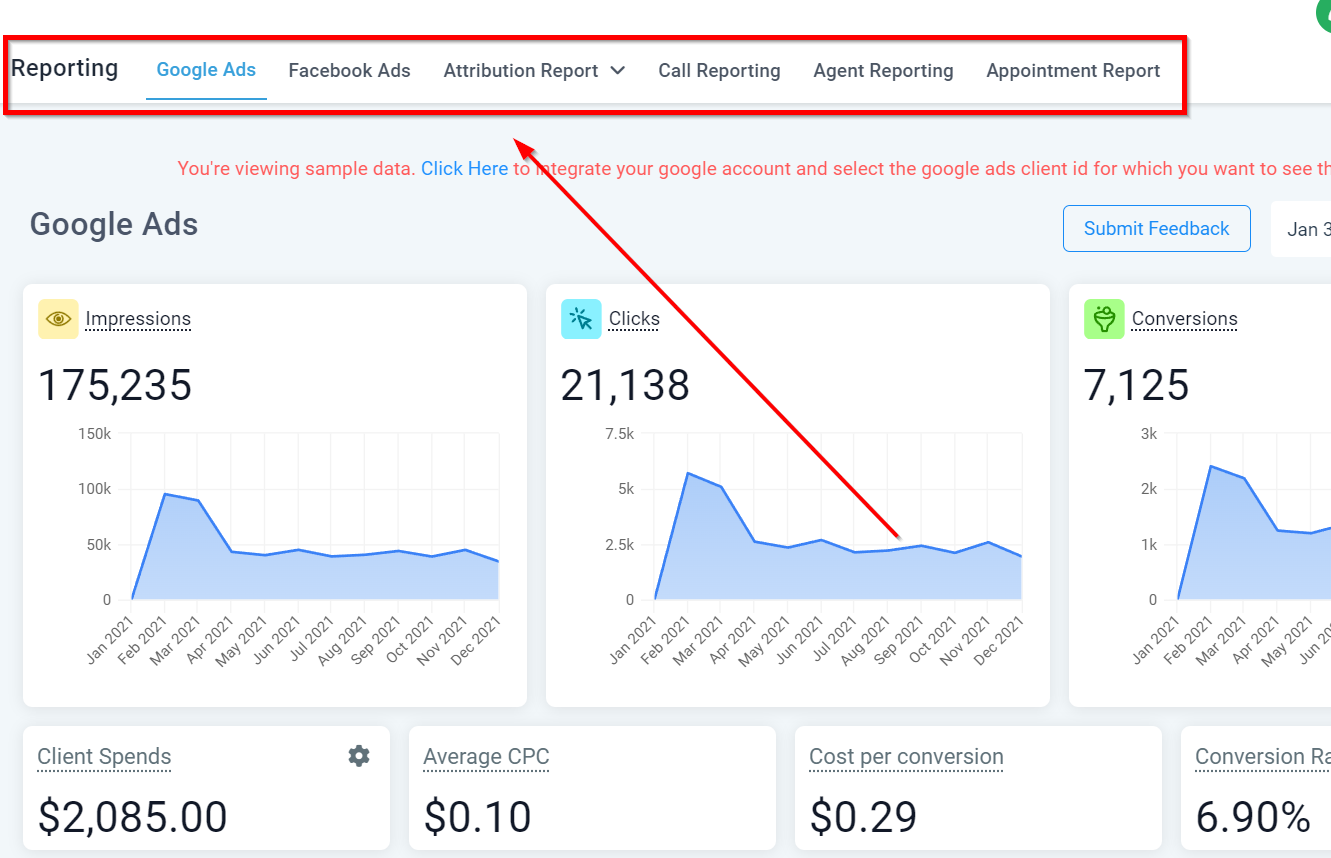Switch to Google Ads tab
Screen dimensions: 1331x858
[x=206, y=70]
